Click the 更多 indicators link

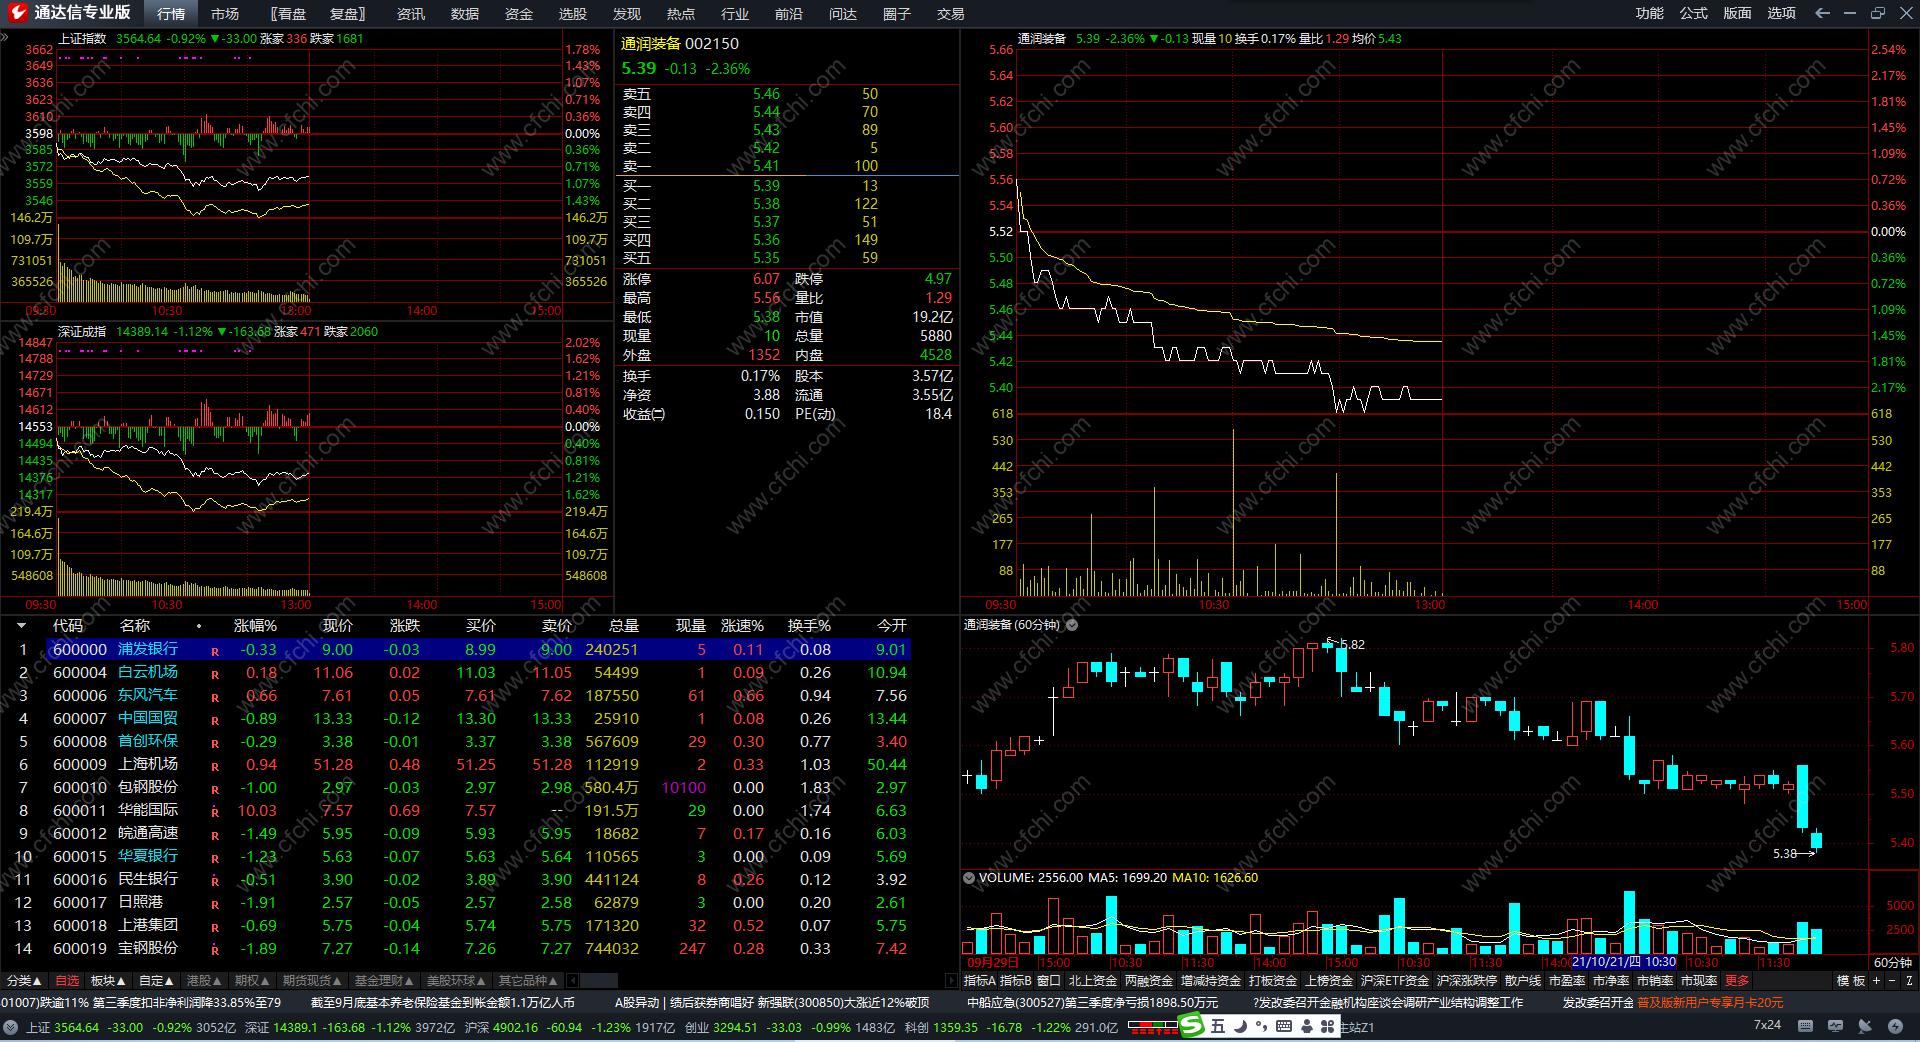1738,981
